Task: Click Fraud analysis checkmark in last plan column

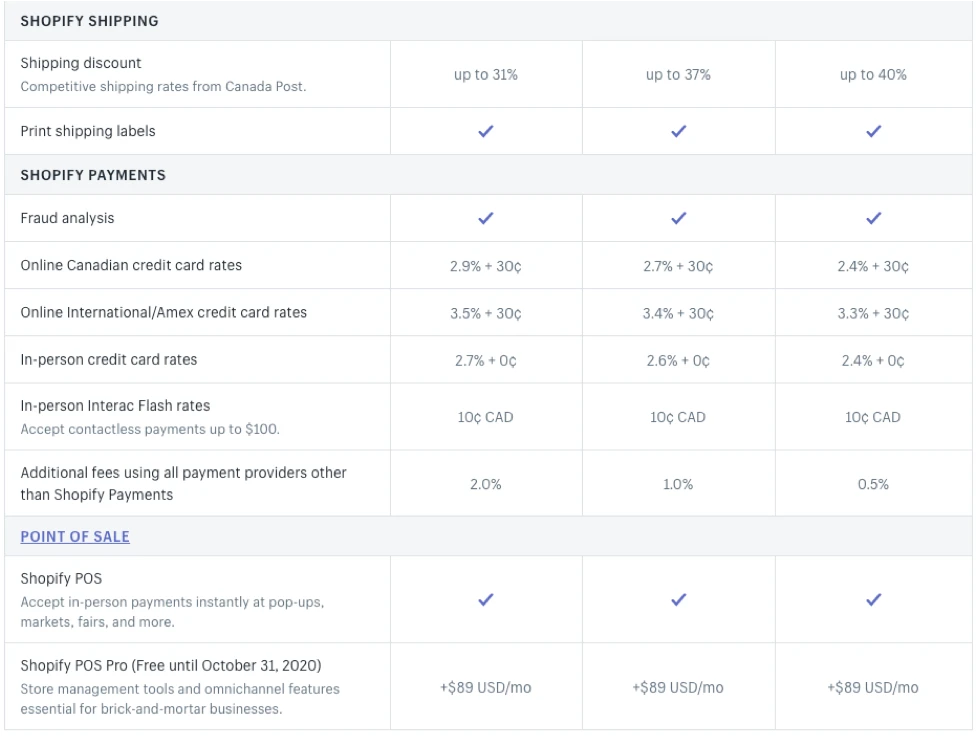Action: click(874, 218)
